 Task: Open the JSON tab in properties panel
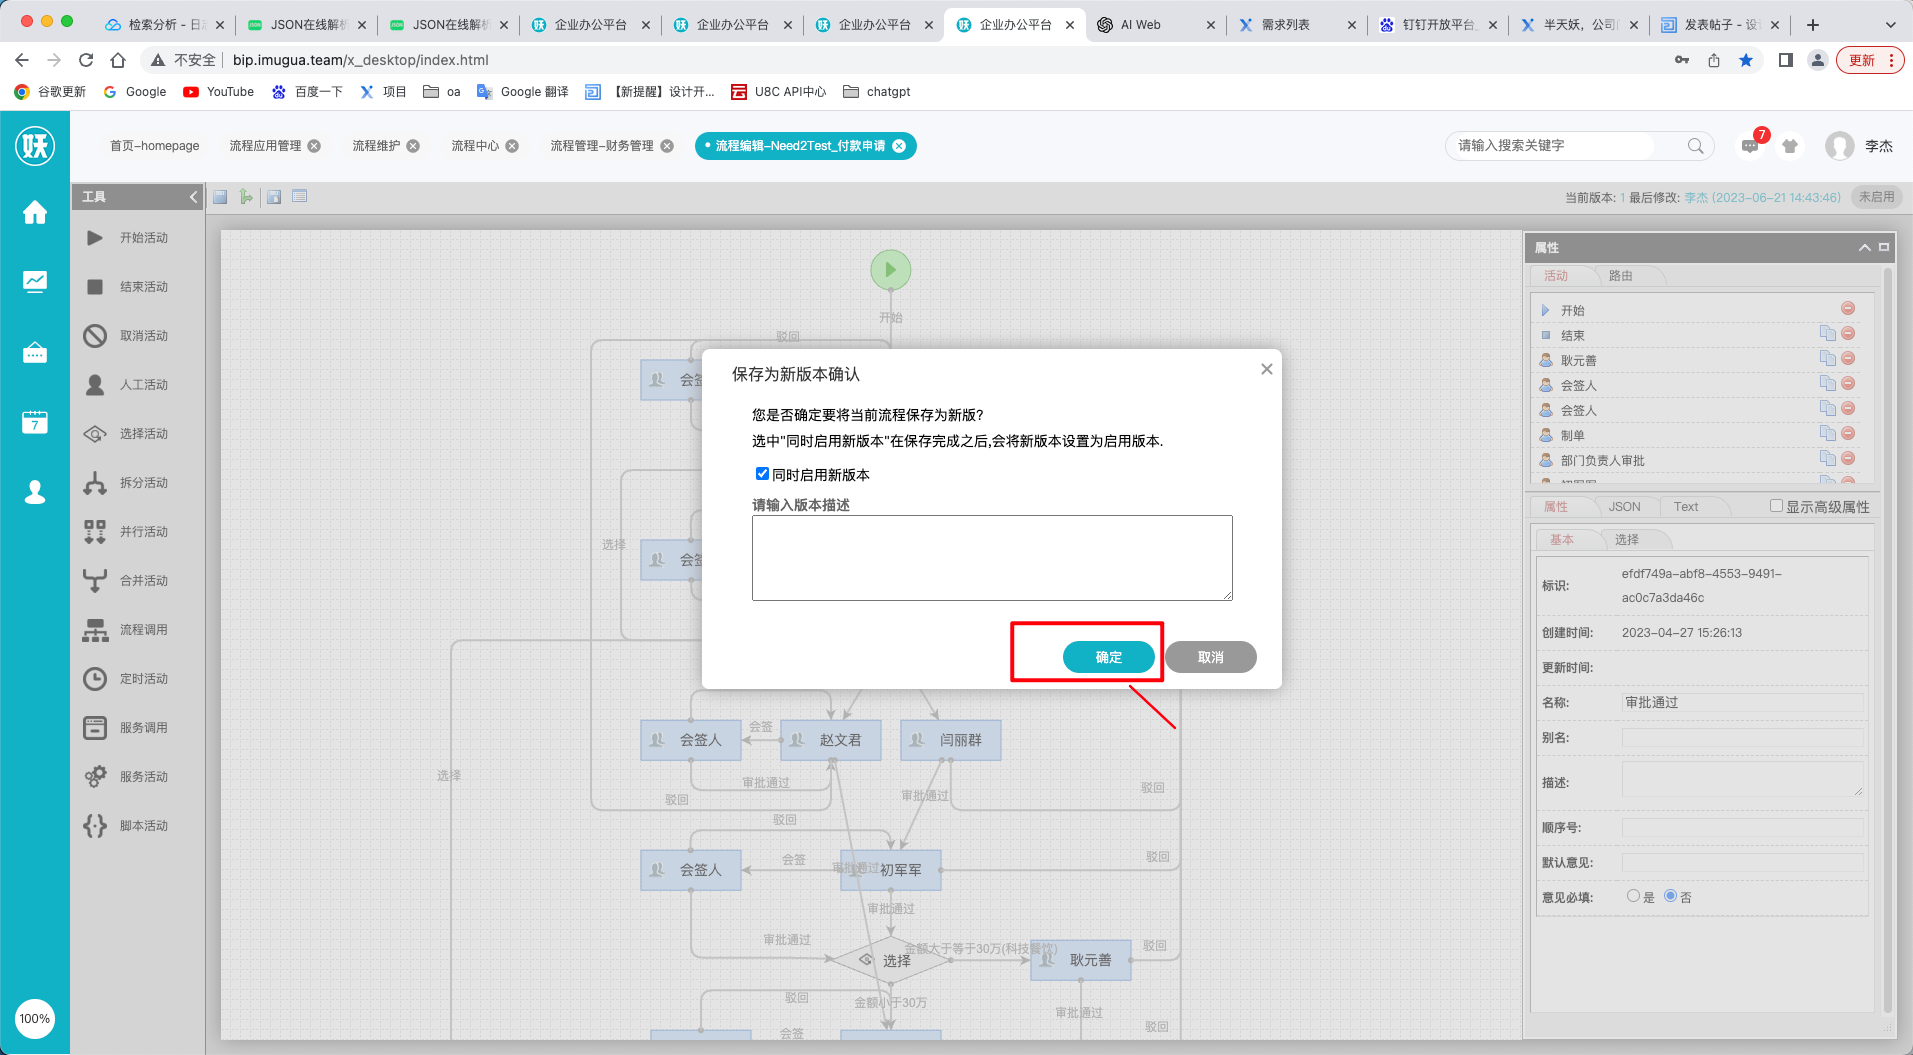tap(1624, 507)
